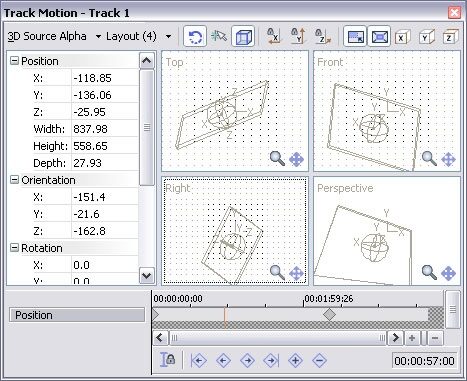Toggle prevent movement on X axis
467x381 pixels.
click(274, 36)
